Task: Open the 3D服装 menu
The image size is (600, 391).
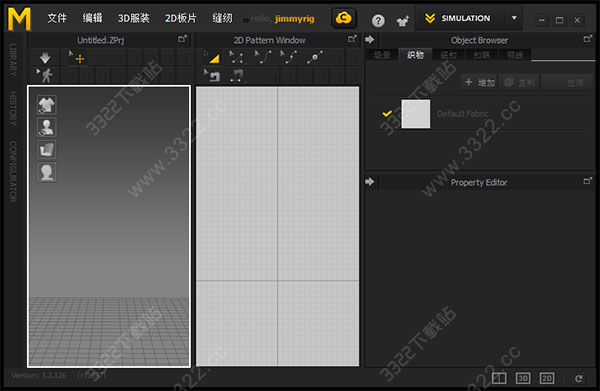Action: [134, 18]
